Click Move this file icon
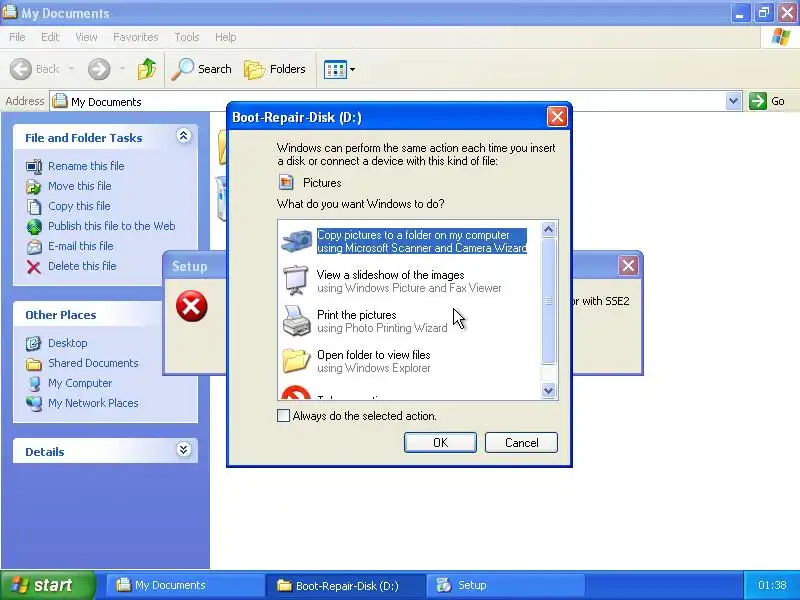This screenshot has width=800, height=600. (34, 187)
